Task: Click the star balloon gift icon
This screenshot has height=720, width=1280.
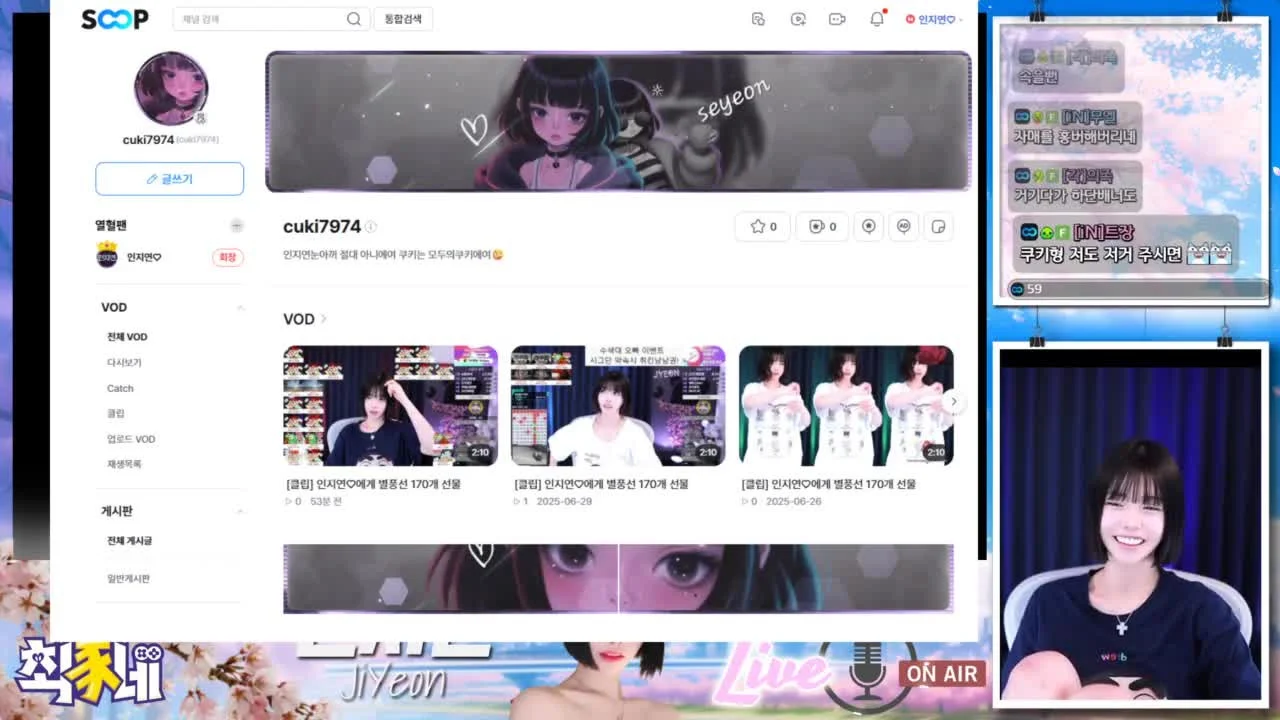Action: pos(868,226)
